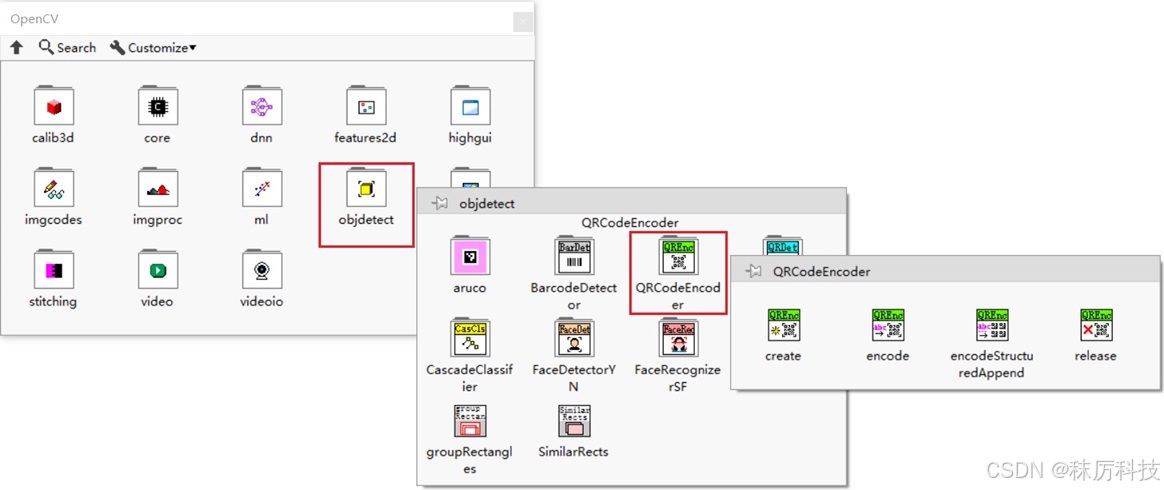The height and width of the screenshot is (490, 1164).
Task: Open the FaceRecognizerSF subpalette
Action: pos(678,339)
